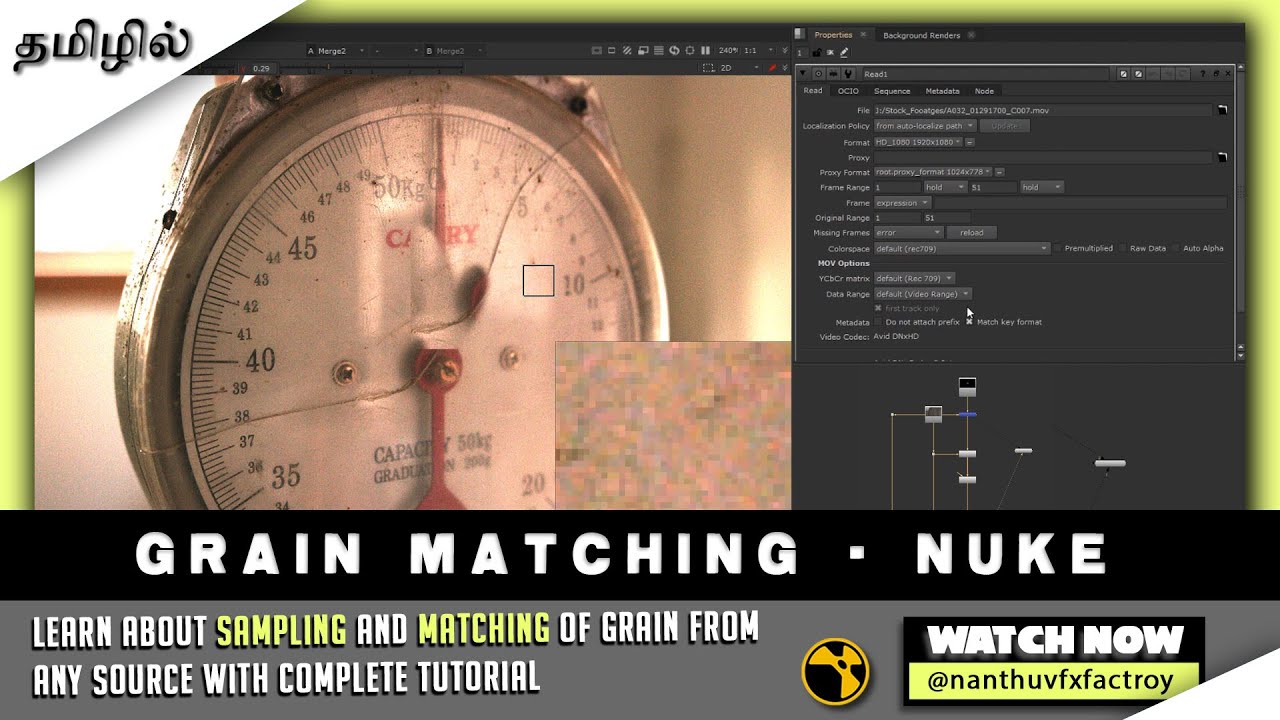Image resolution: width=1280 pixels, height=720 pixels.
Task: Click the pencil edit icon in Properties toolbar
Action: coord(844,53)
